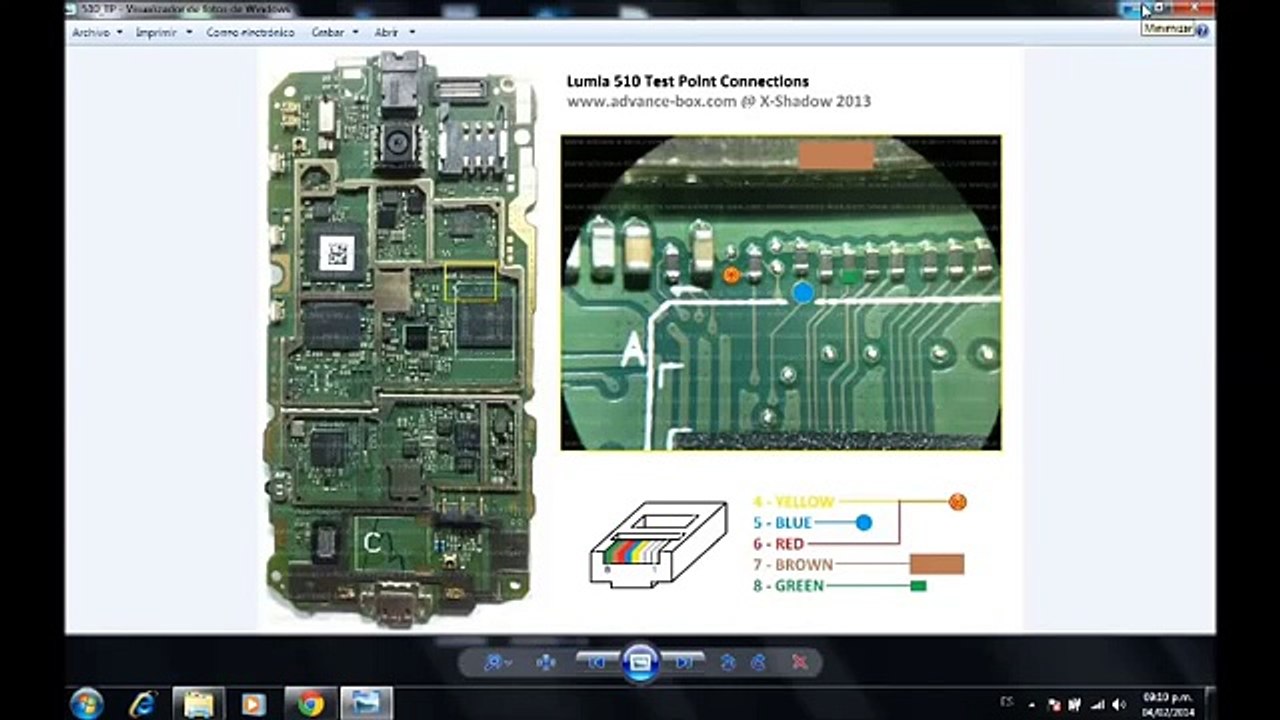Click the 'www.advance-box.com @ X-Shadow 2013' text
1280x720 pixels.
[718, 101]
